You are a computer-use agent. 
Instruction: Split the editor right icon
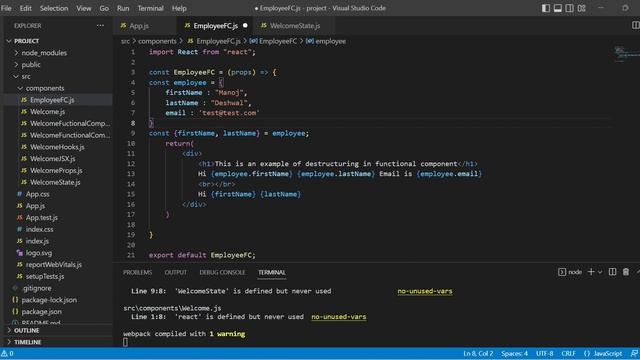click(635, 25)
